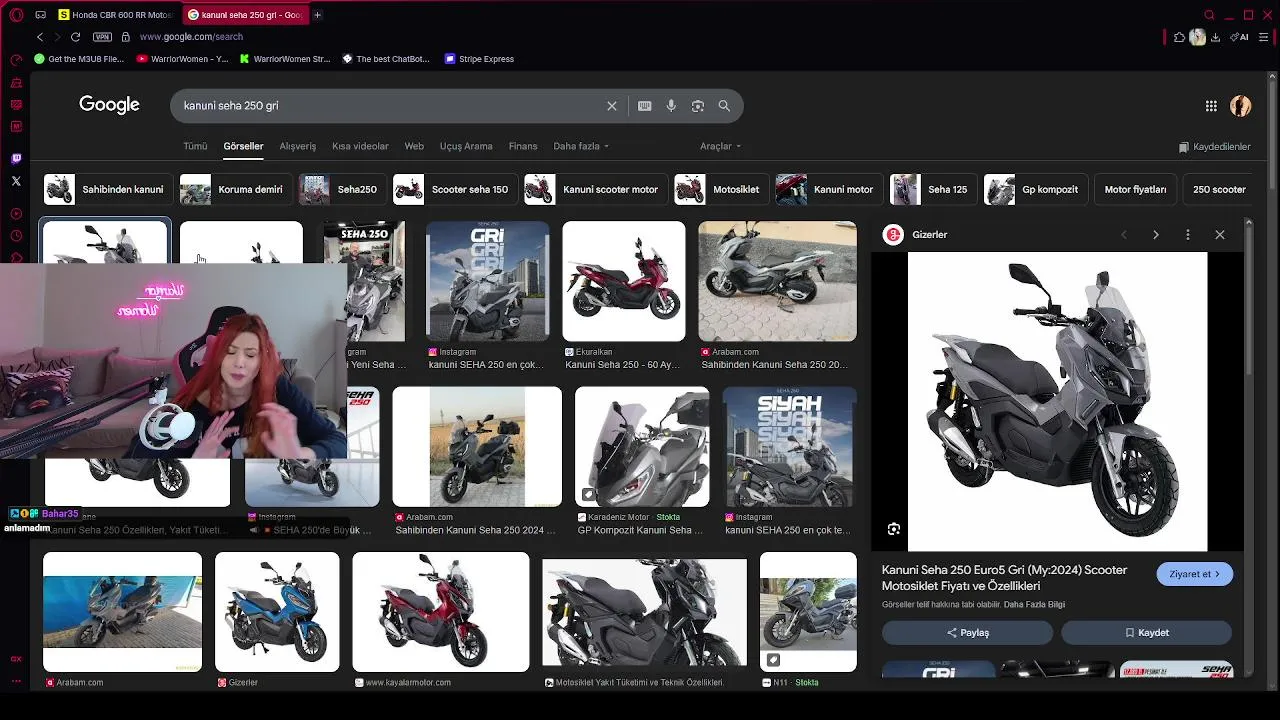Select the Görseller tab

tap(243, 146)
